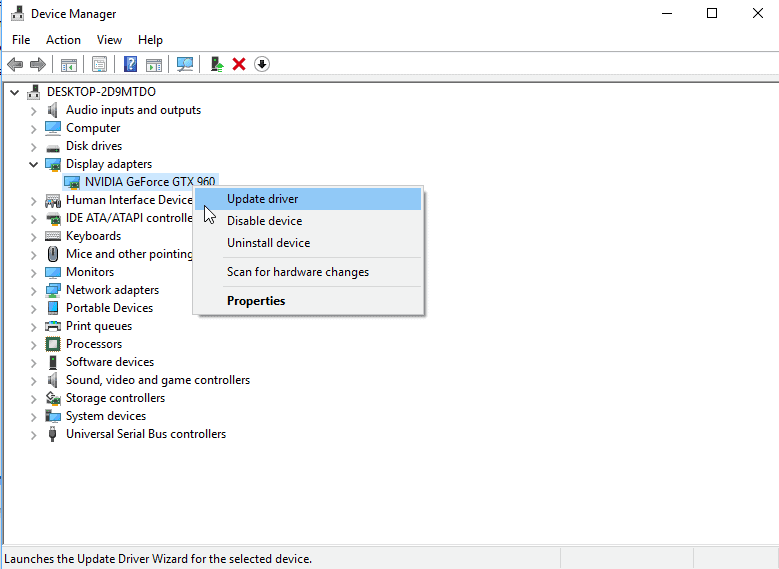Click the Properties sheet toolbar icon

pyautogui.click(x=99, y=64)
